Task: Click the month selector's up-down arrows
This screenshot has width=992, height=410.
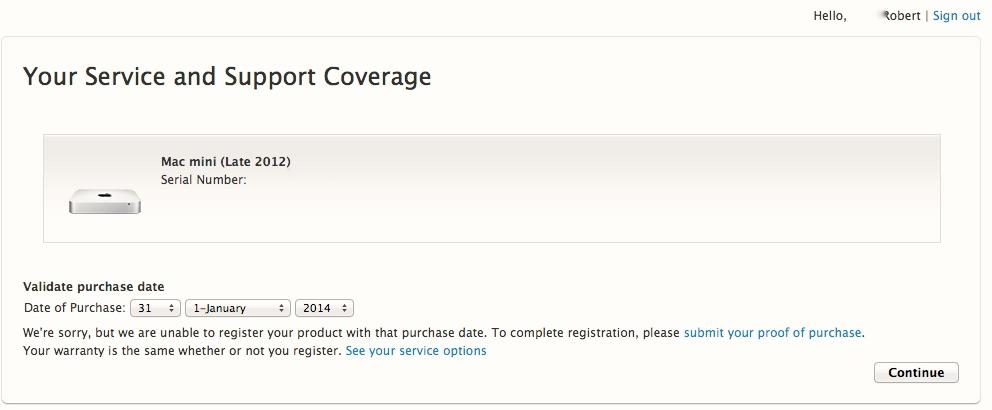Action: (x=281, y=308)
